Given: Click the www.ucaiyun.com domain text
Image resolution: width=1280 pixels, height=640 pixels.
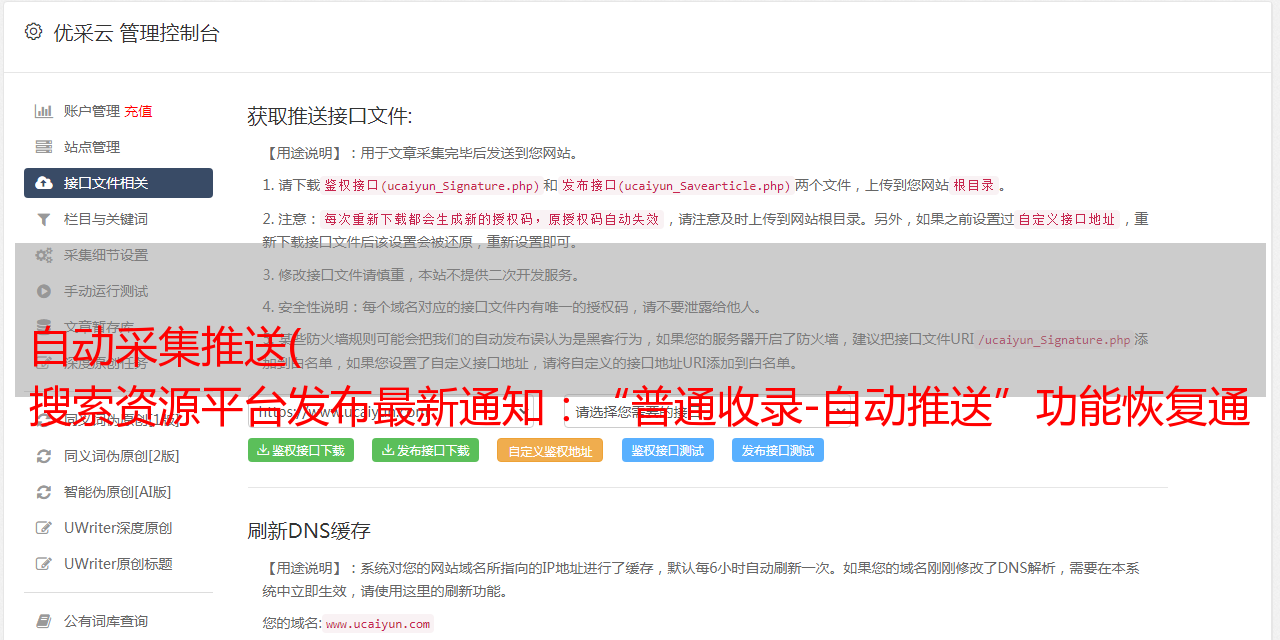Looking at the screenshot, I should [x=378, y=624].
